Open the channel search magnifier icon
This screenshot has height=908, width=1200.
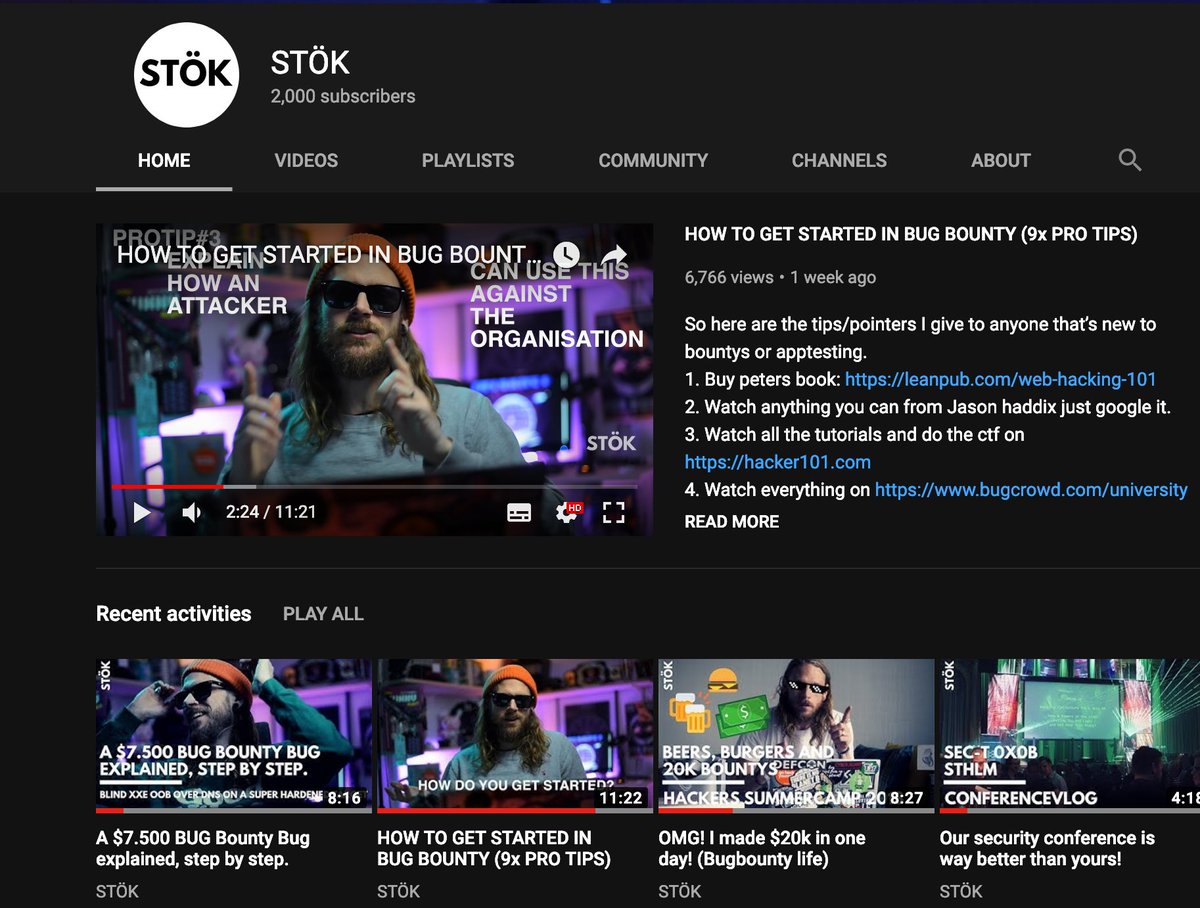point(1129,160)
